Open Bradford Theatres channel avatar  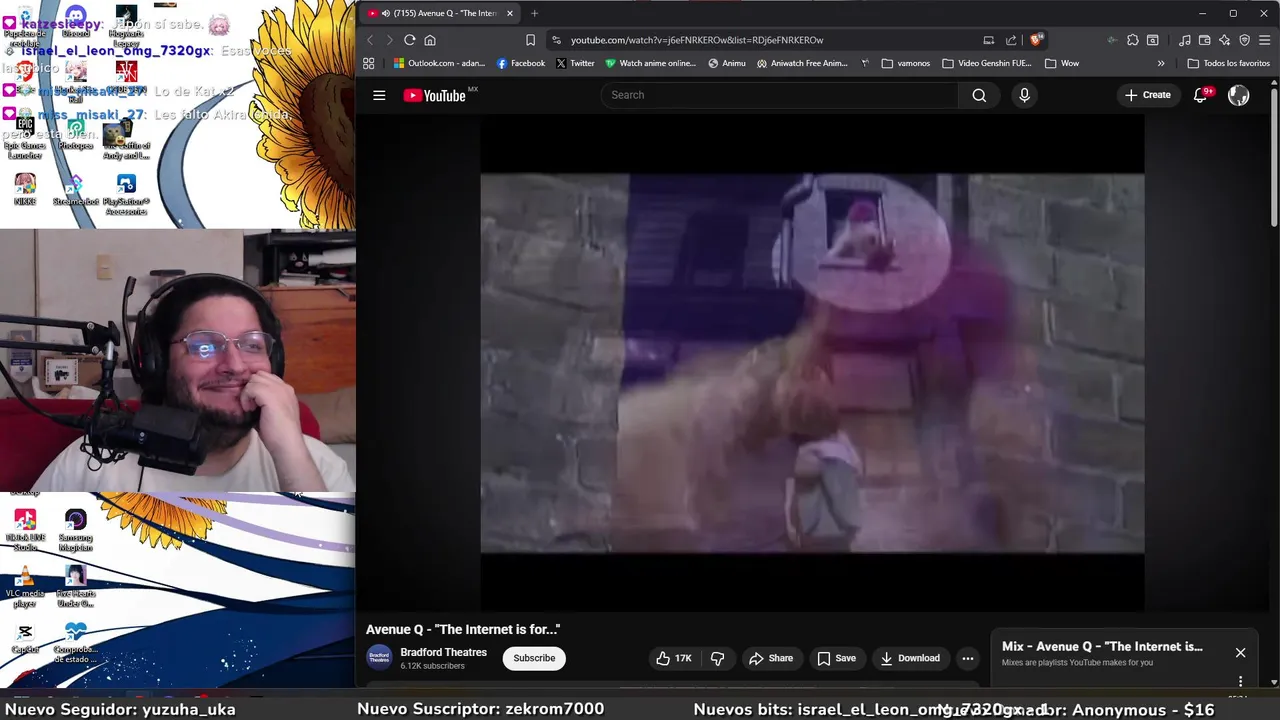(379, 657)
